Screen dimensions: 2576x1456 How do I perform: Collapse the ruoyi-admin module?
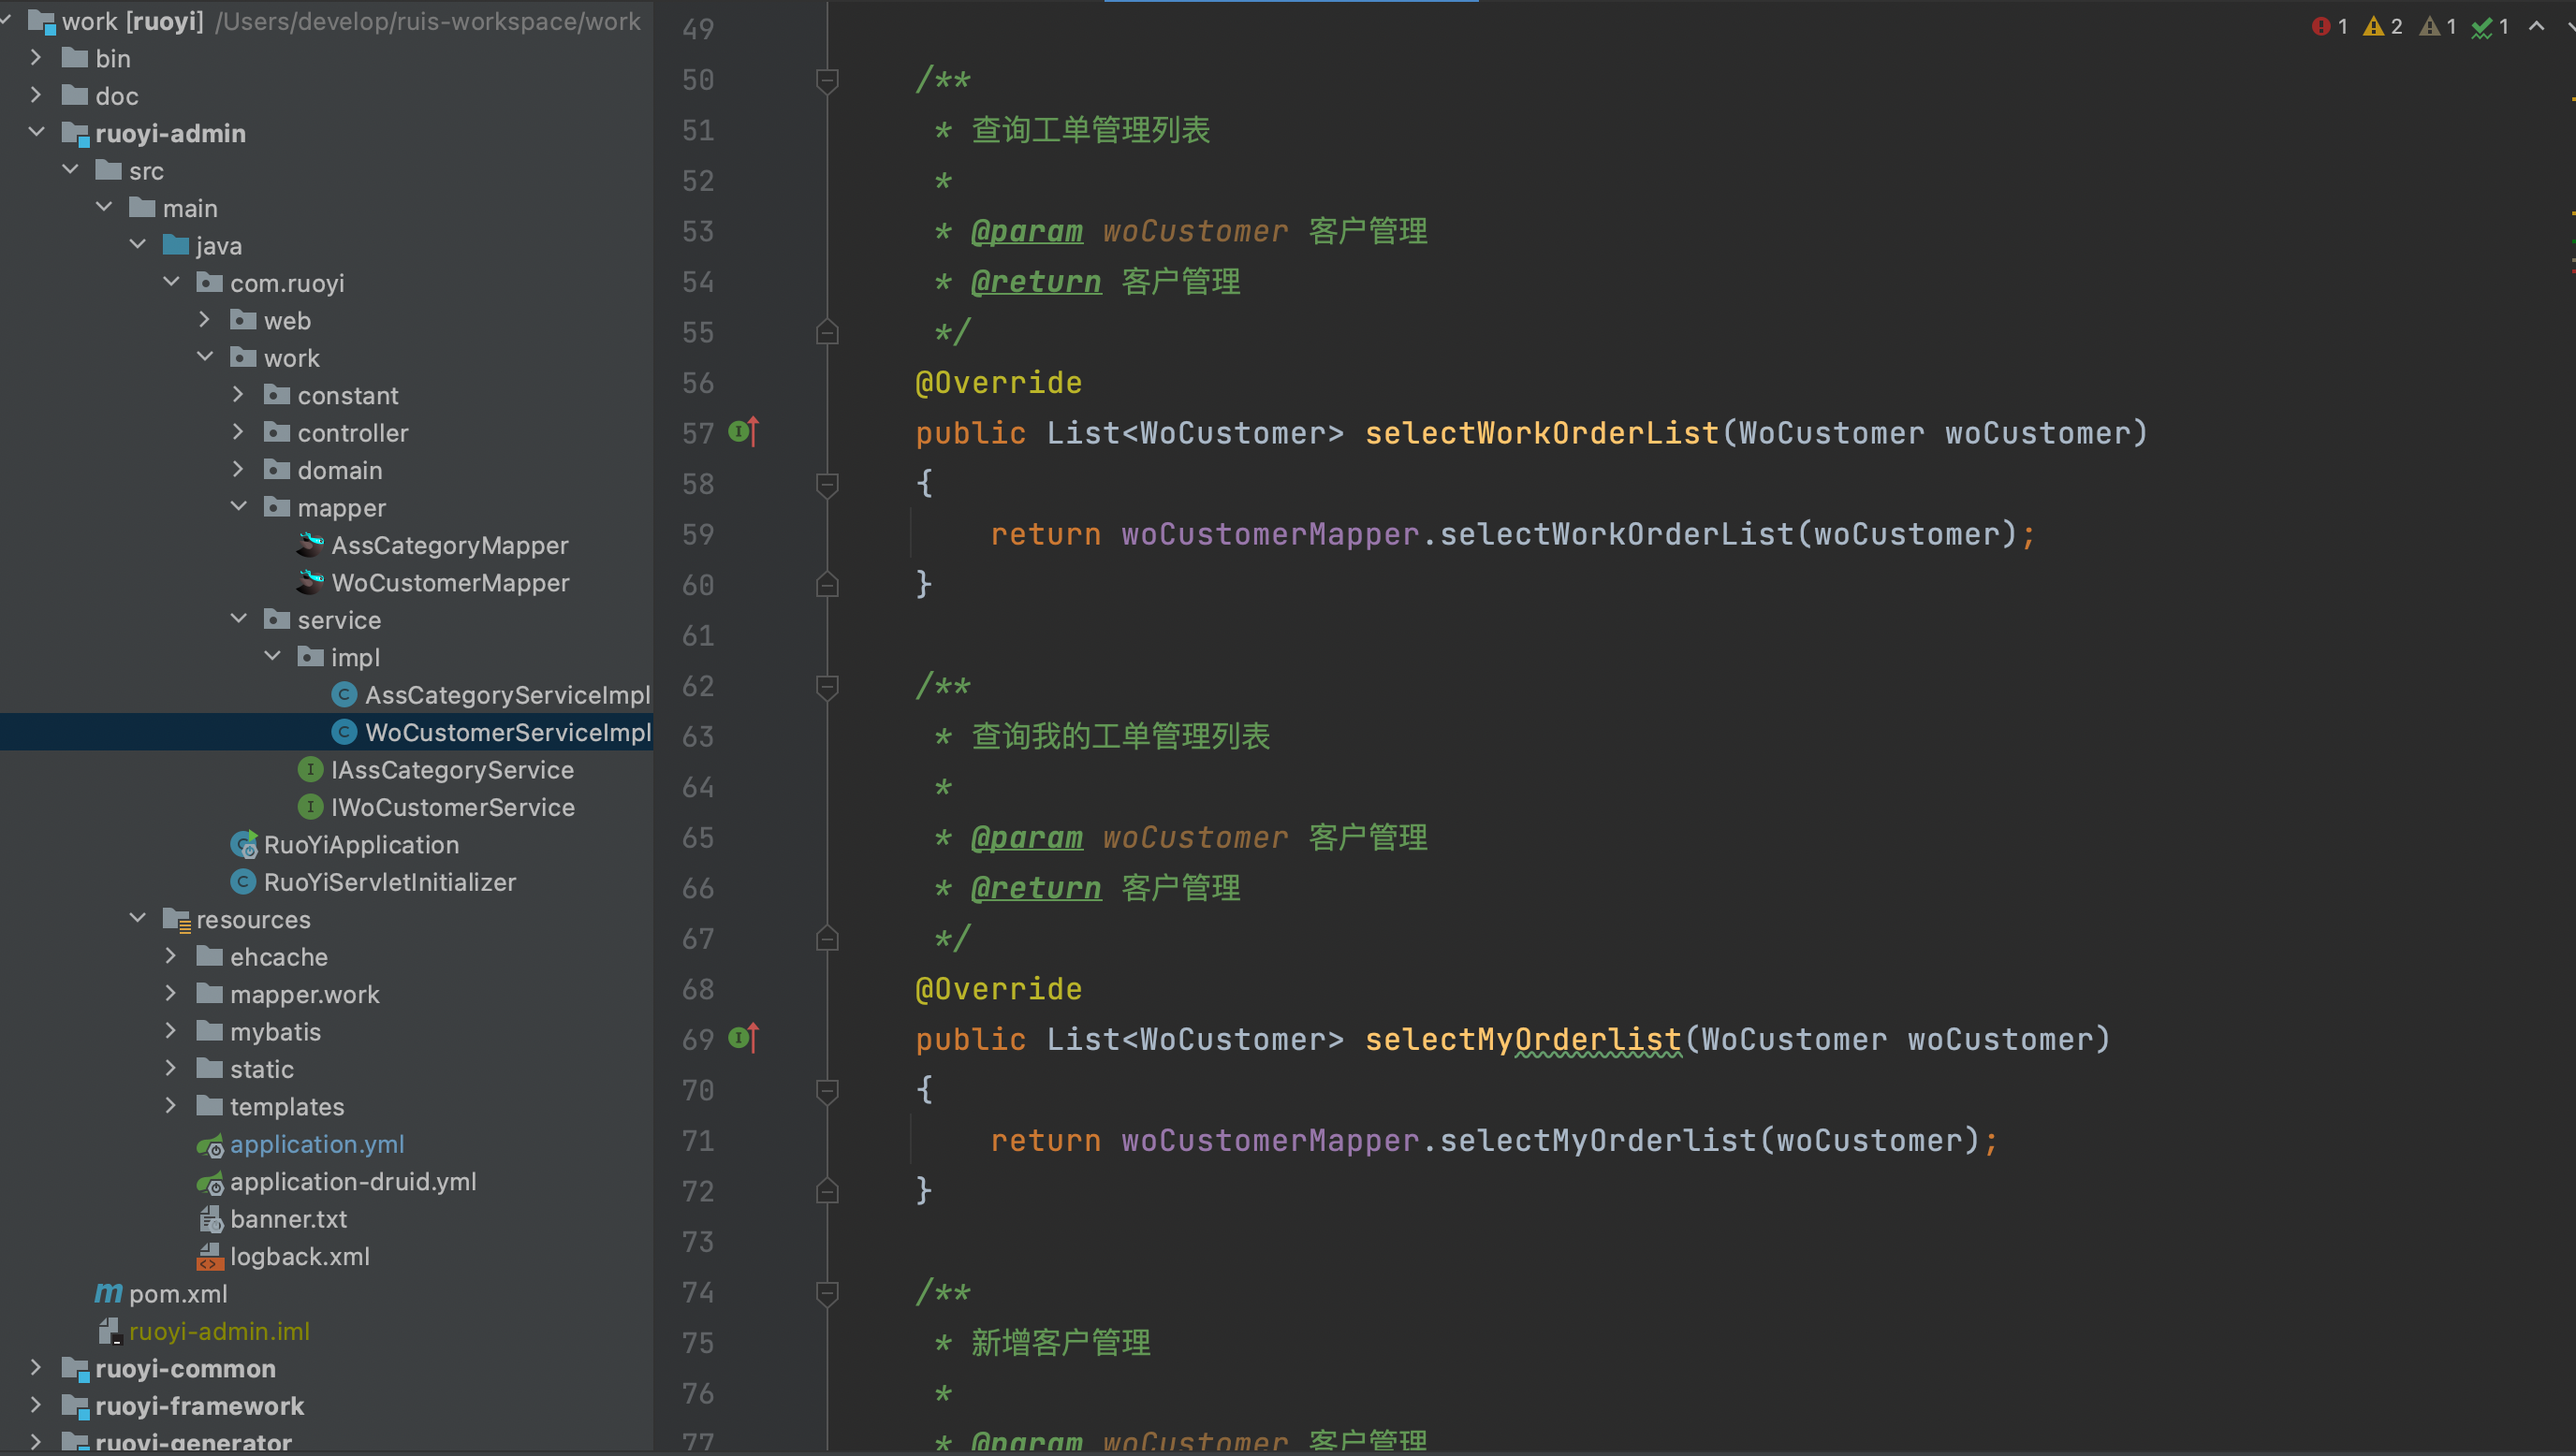click(36, 132)
